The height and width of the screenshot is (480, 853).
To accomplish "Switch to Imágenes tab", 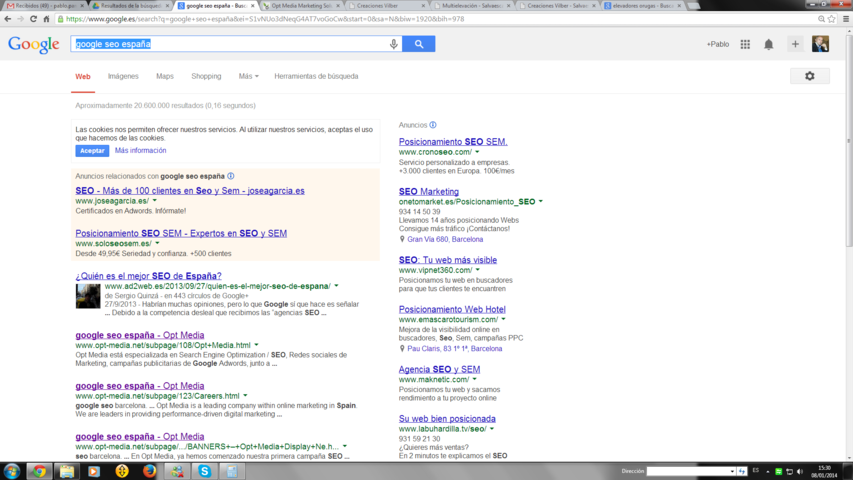I will coord(123,76).
